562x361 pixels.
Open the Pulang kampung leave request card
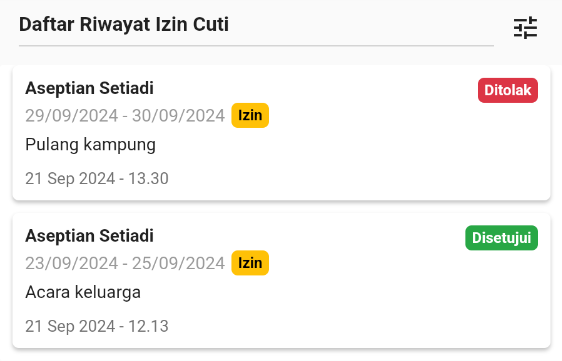(281, 133)
